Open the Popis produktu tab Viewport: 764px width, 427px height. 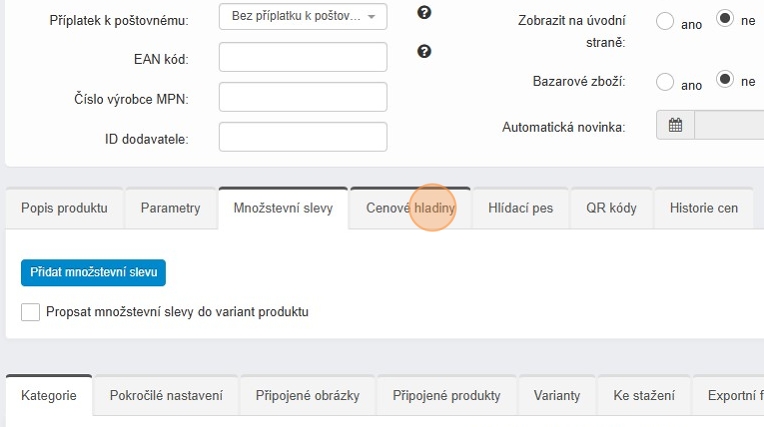(64, 209)
